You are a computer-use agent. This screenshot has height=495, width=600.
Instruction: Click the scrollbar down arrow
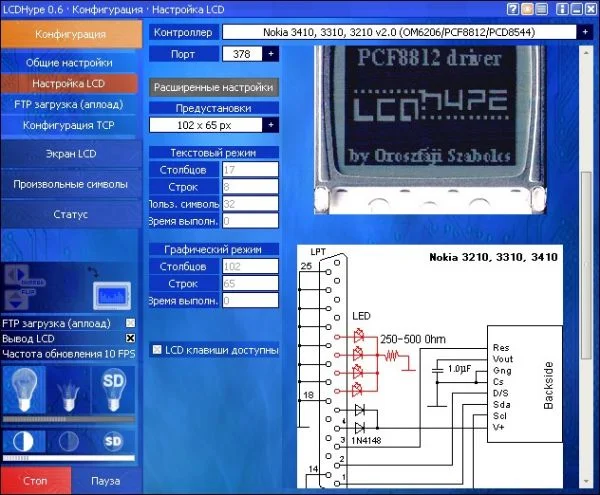click(586, 481)
